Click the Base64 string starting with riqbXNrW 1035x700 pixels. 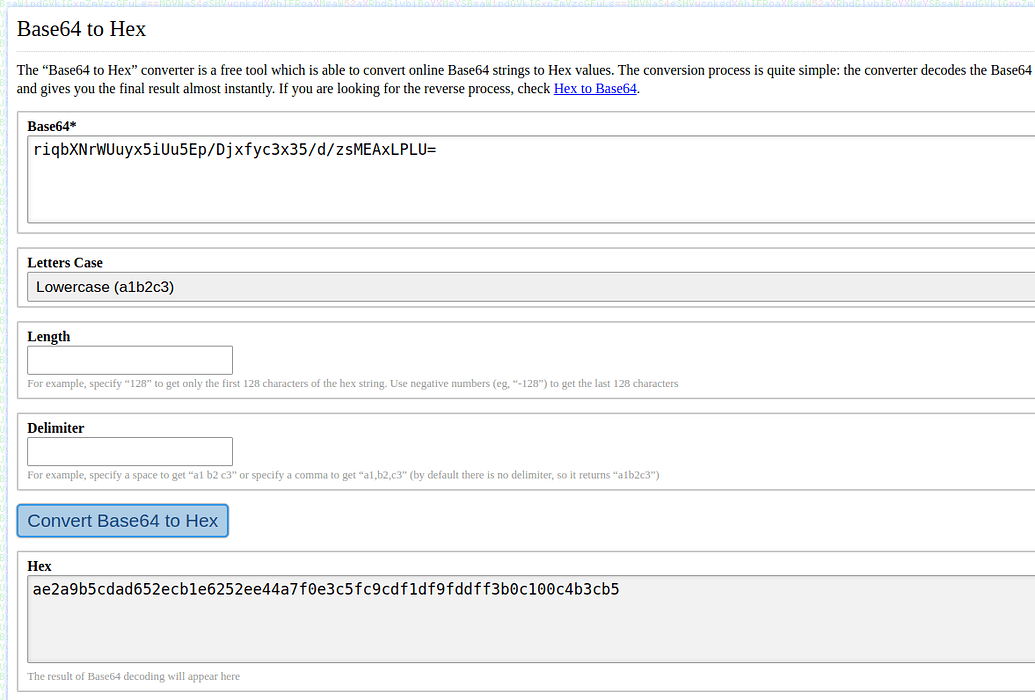click(x=235, y=150)
